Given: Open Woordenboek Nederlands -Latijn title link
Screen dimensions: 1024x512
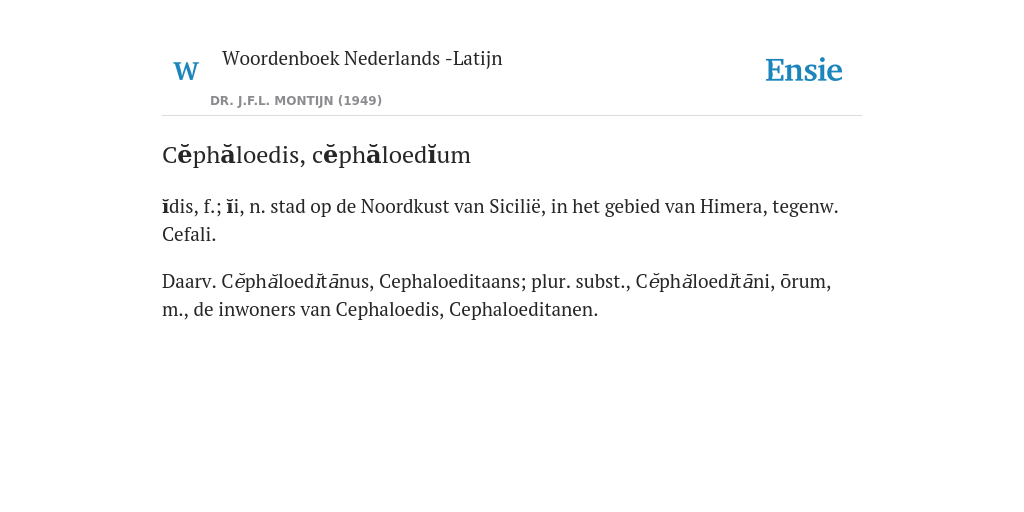Looking at the screenshot, I should pos(362,58).
